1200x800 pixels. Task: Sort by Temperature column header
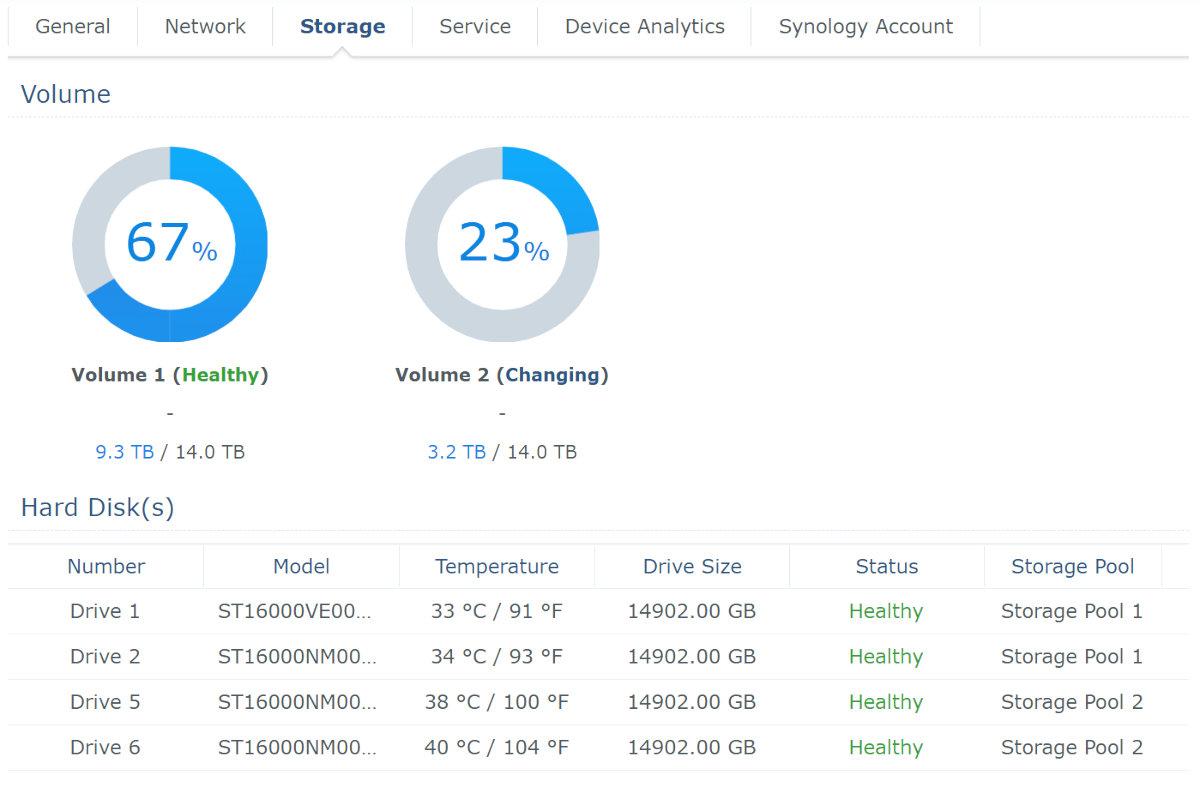pos(497,567)
